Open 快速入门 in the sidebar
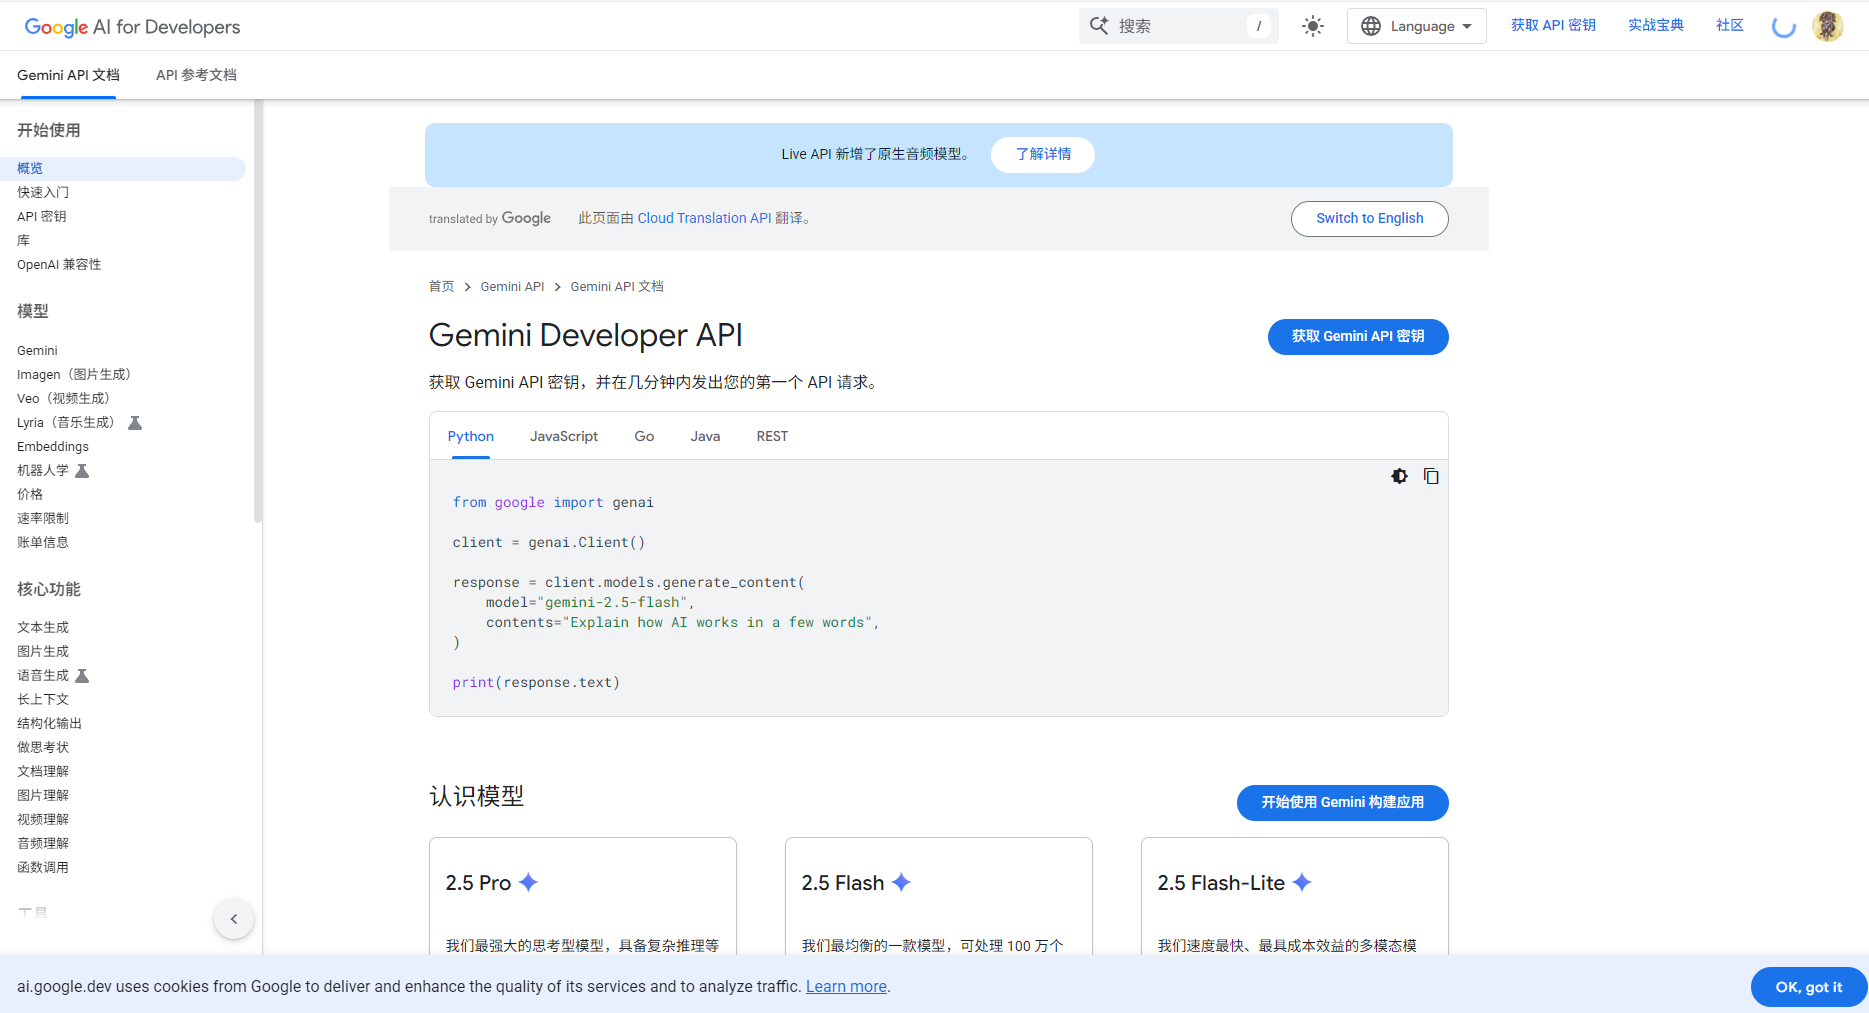1869x1013 pixels. point(43,193)
